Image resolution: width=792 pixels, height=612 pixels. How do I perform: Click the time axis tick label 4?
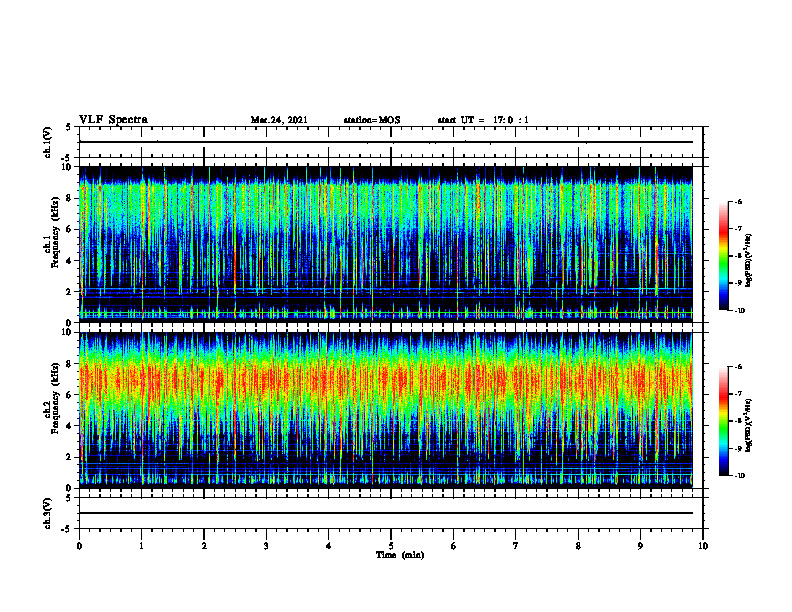point(329,546)
